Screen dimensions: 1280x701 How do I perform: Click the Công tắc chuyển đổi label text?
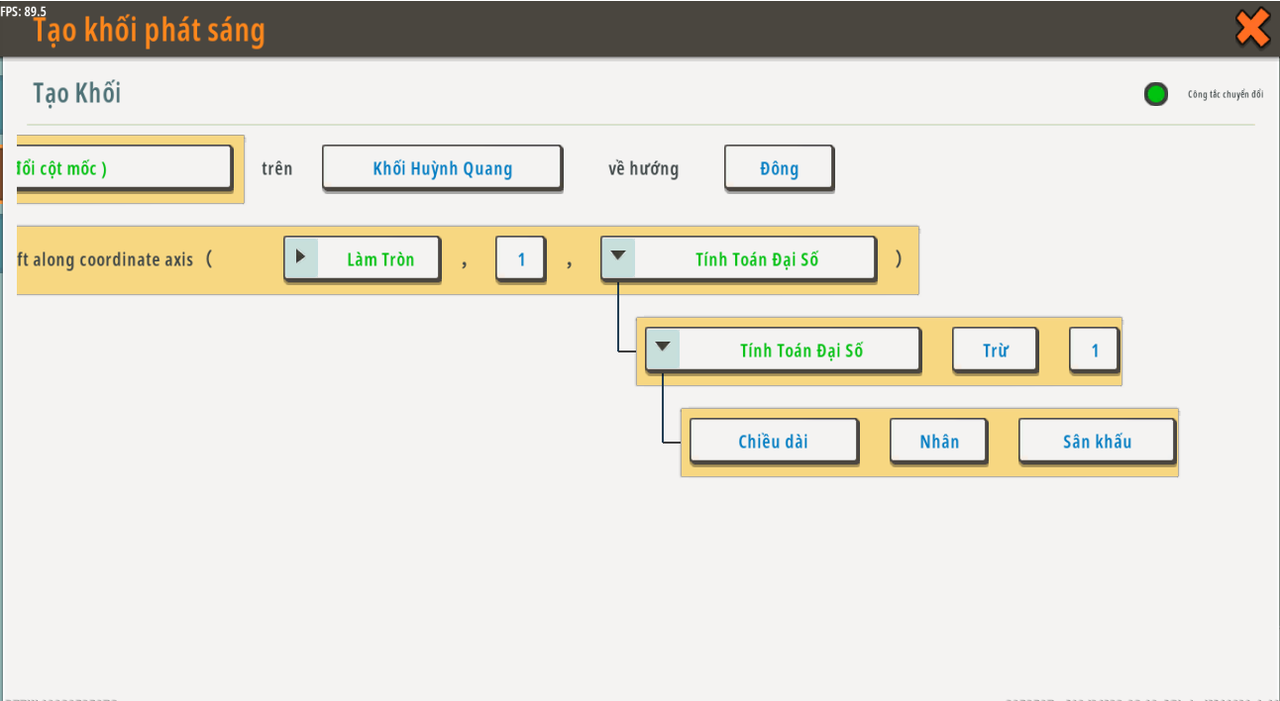pos(1225,95)
